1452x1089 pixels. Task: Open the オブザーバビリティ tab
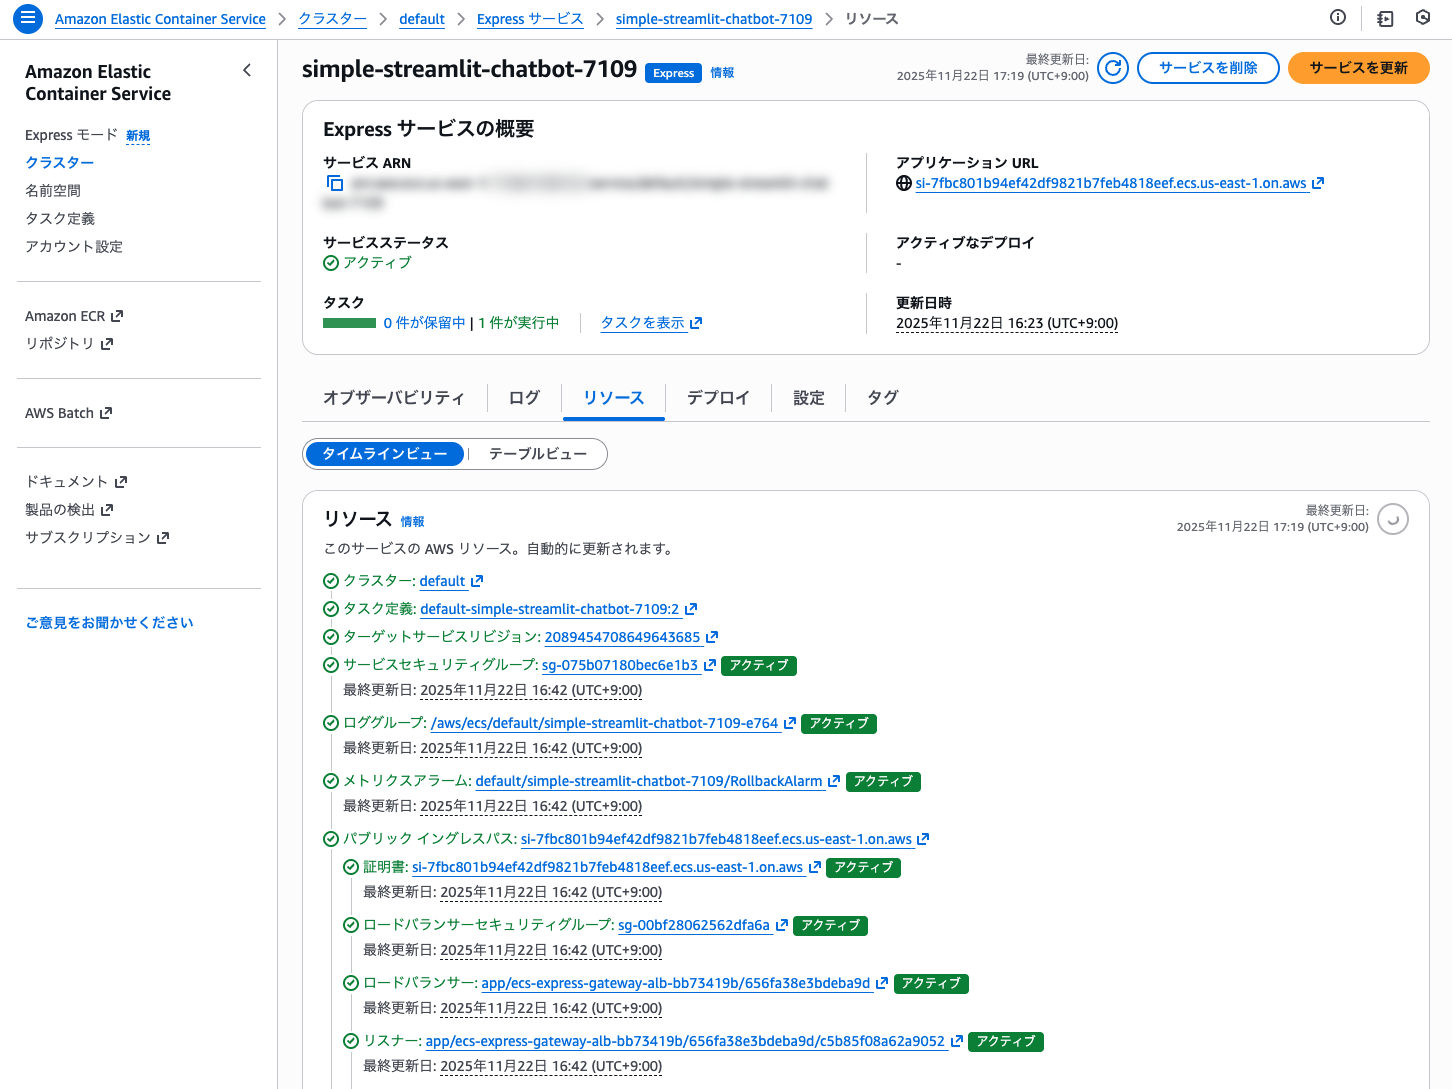(x=394, y=398)
